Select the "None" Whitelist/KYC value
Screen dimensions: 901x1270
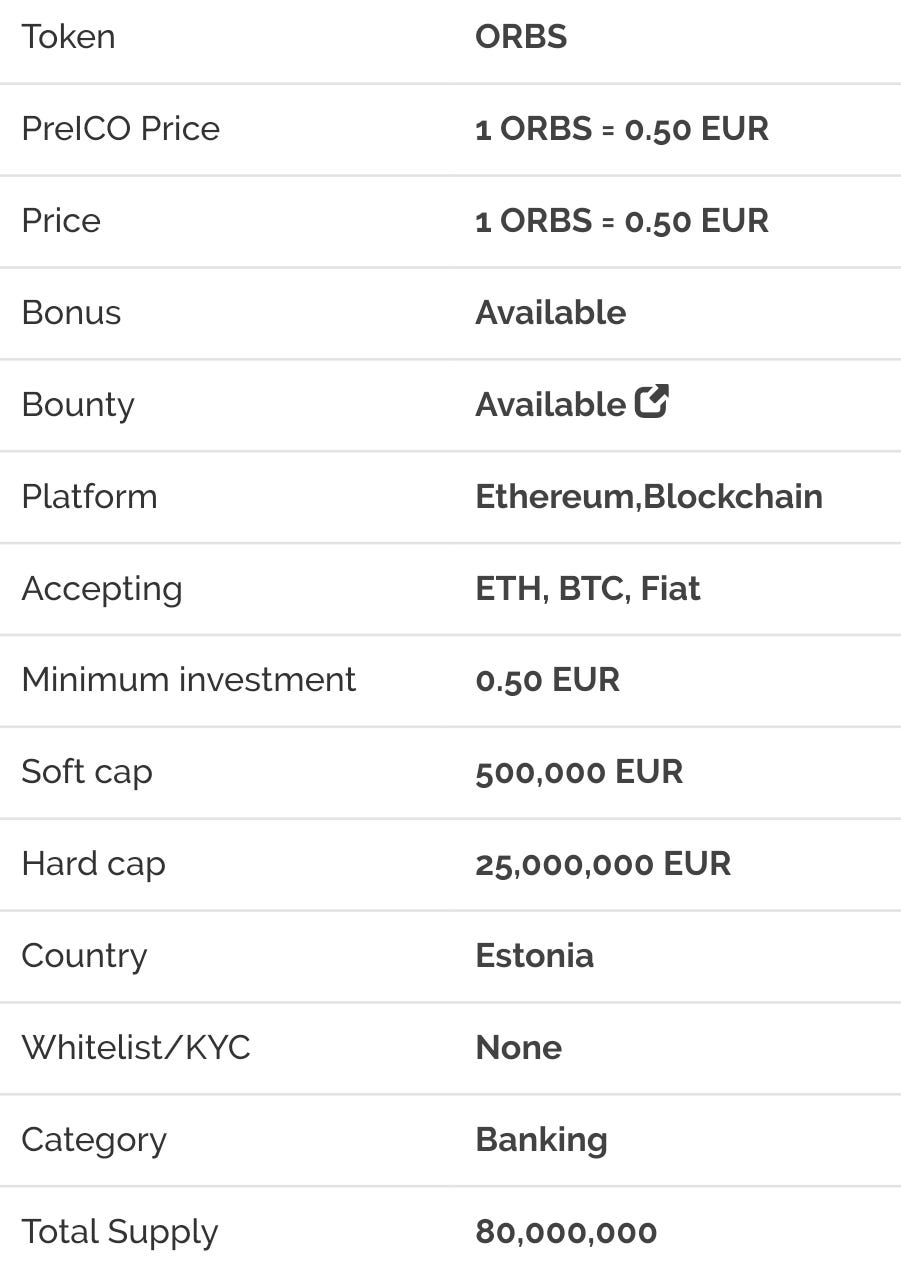[x=518, y=1048]
